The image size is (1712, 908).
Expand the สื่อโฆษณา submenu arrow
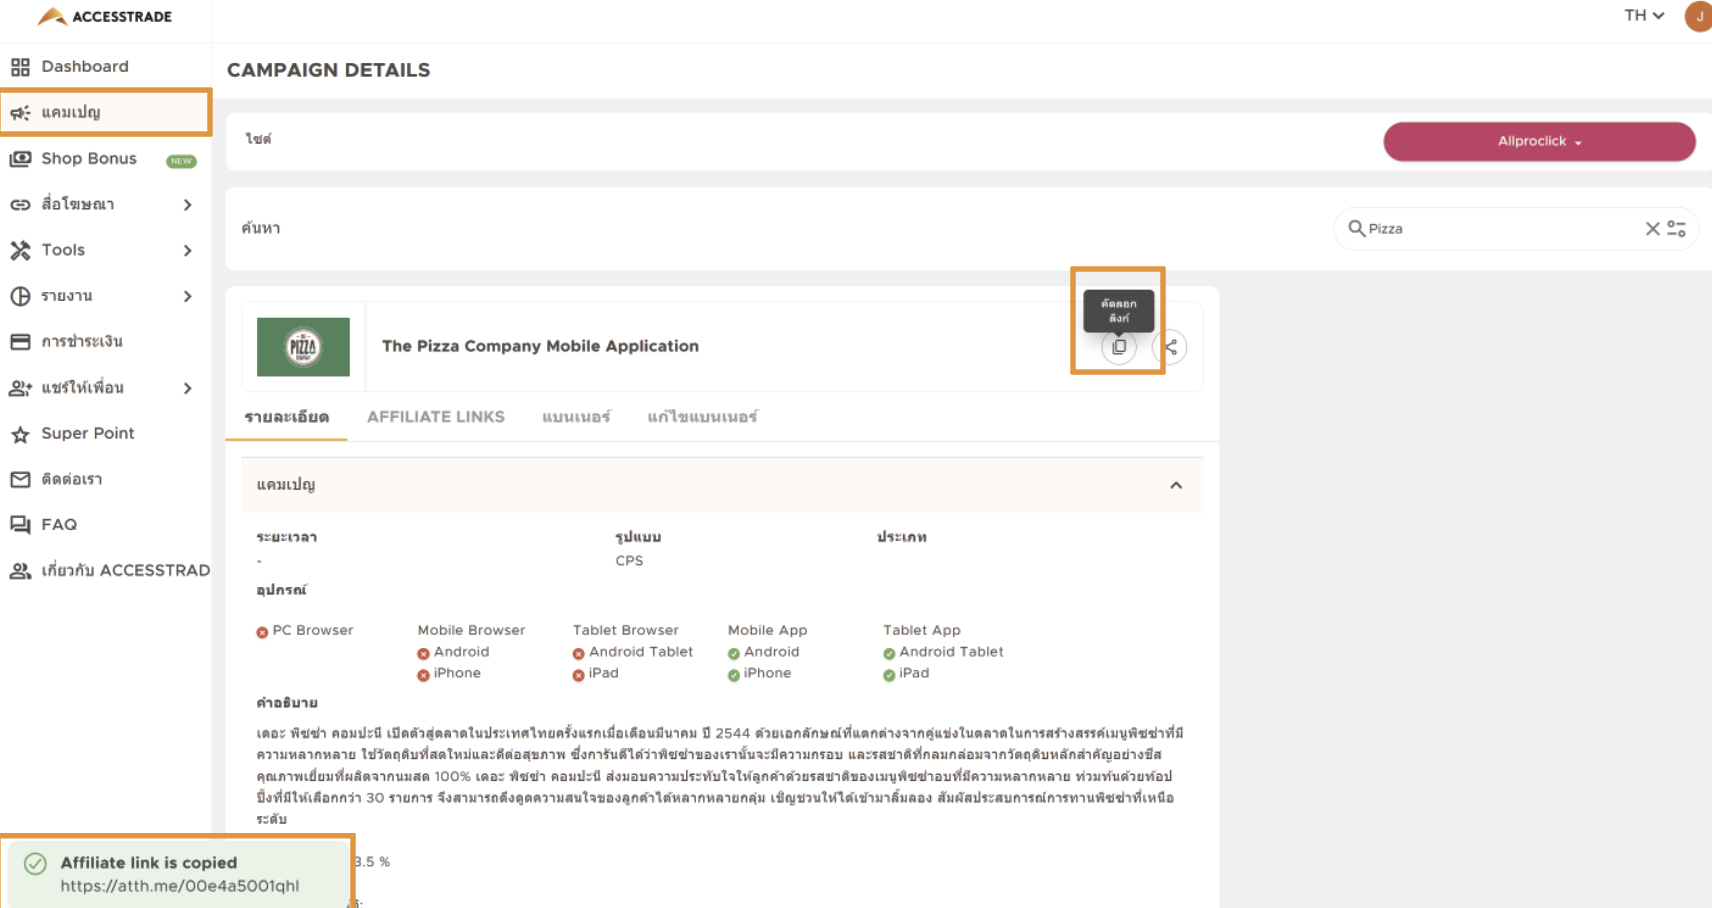188,205
